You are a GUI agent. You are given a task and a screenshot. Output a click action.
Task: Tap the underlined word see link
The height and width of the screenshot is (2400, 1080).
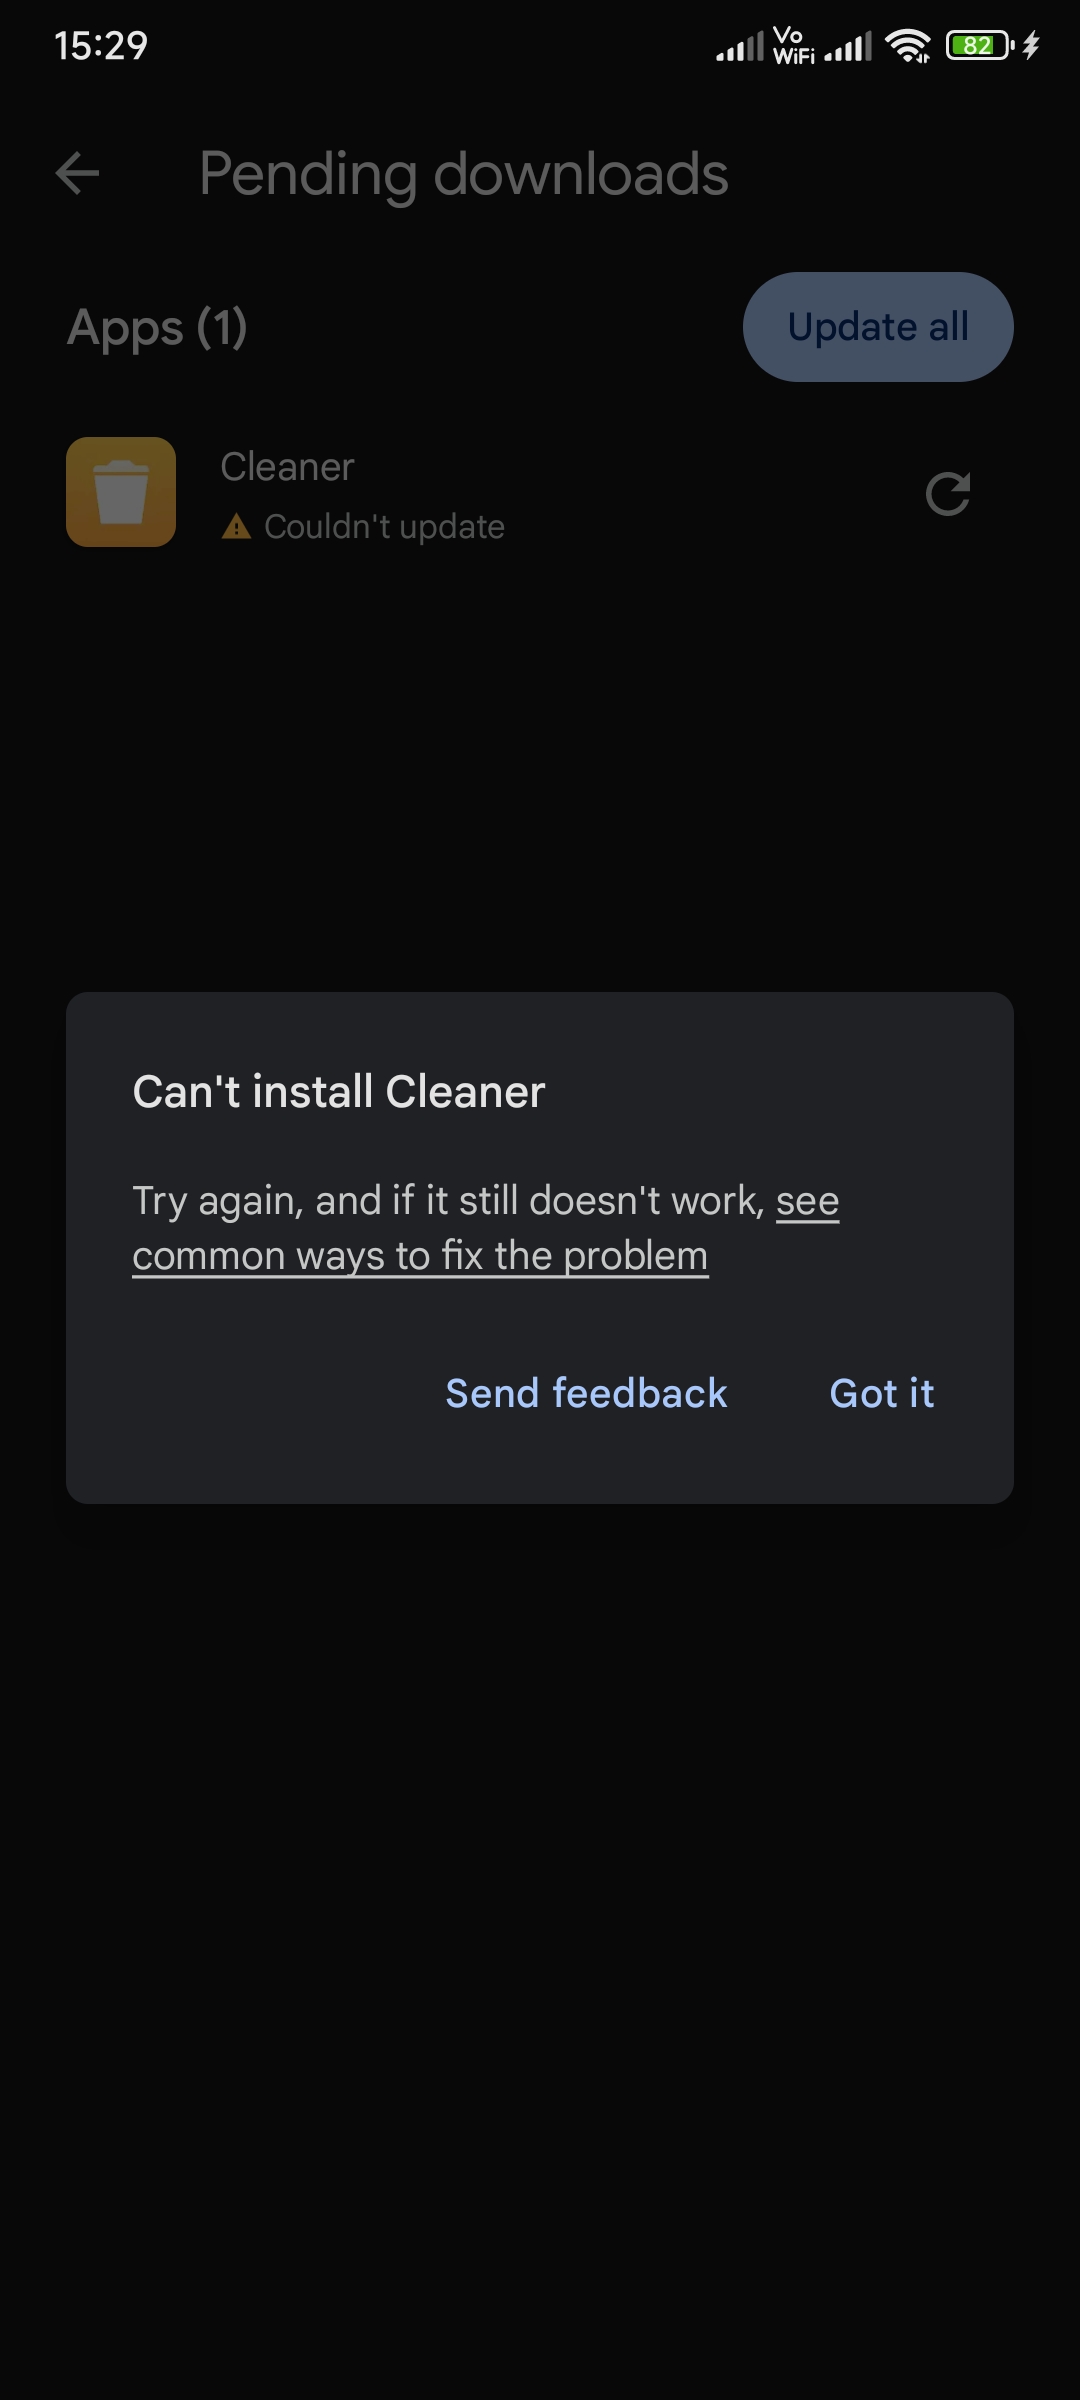(808, 1201)
